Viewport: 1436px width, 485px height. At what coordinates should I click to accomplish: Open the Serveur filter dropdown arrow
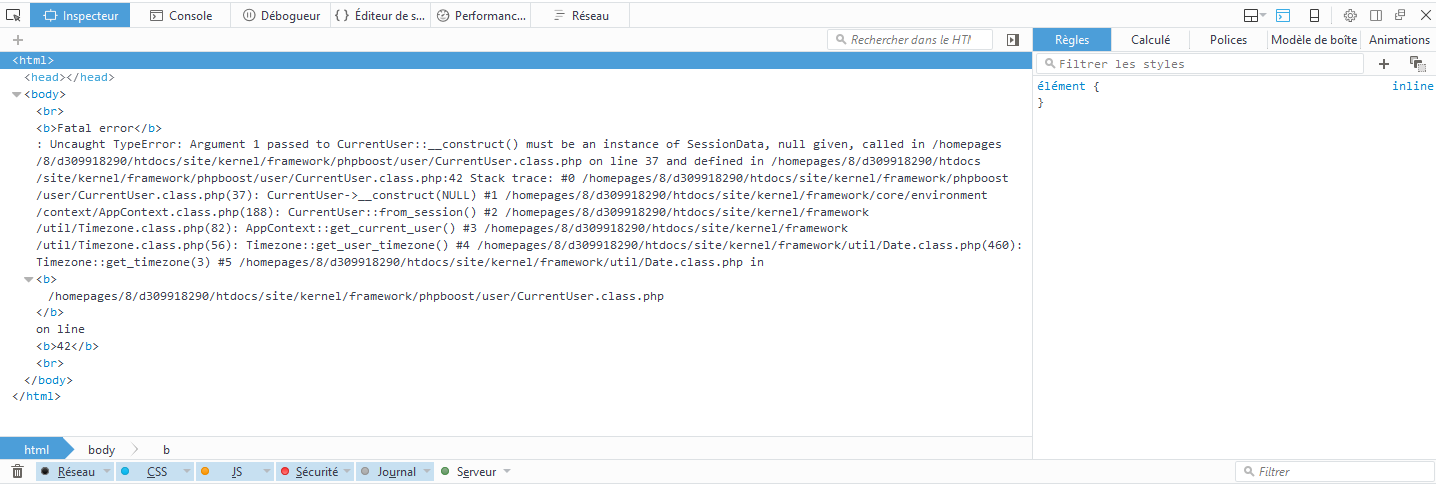pos(507,471)
